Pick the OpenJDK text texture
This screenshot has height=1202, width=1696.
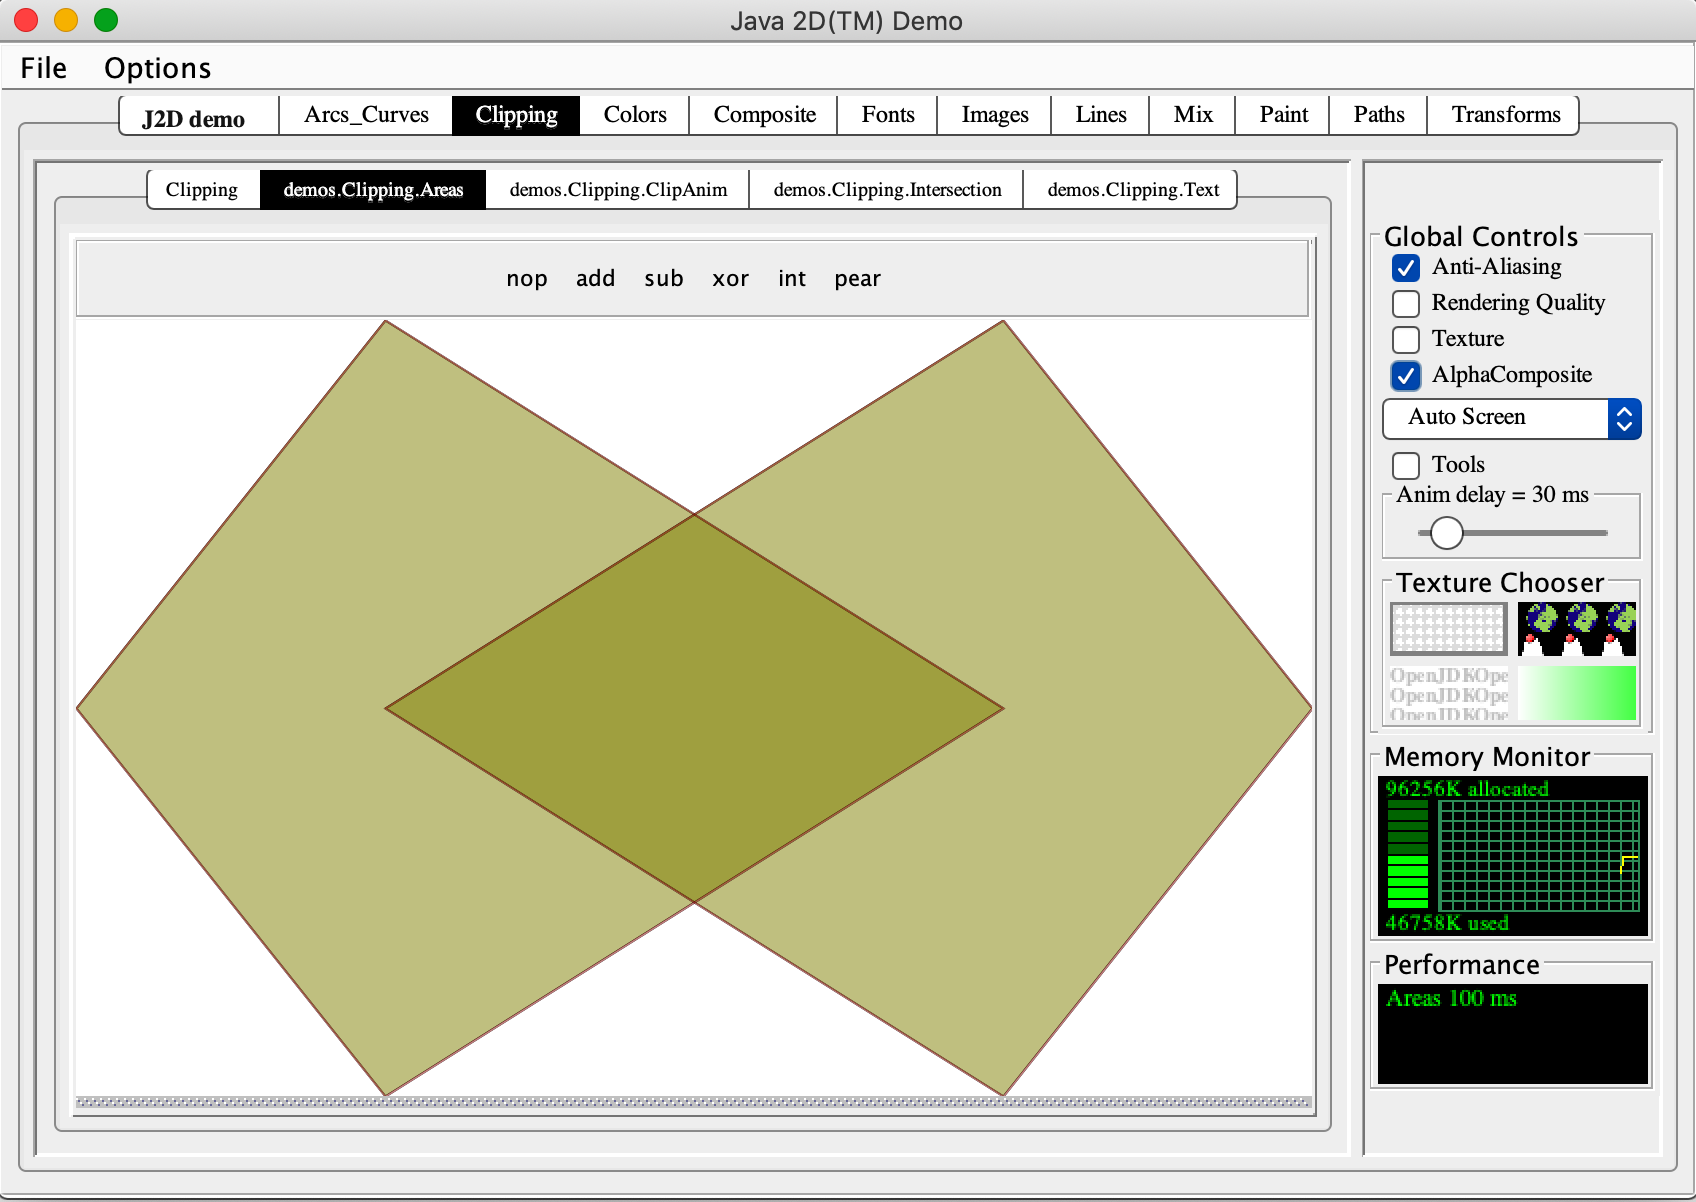click(x=1448, y=693)
